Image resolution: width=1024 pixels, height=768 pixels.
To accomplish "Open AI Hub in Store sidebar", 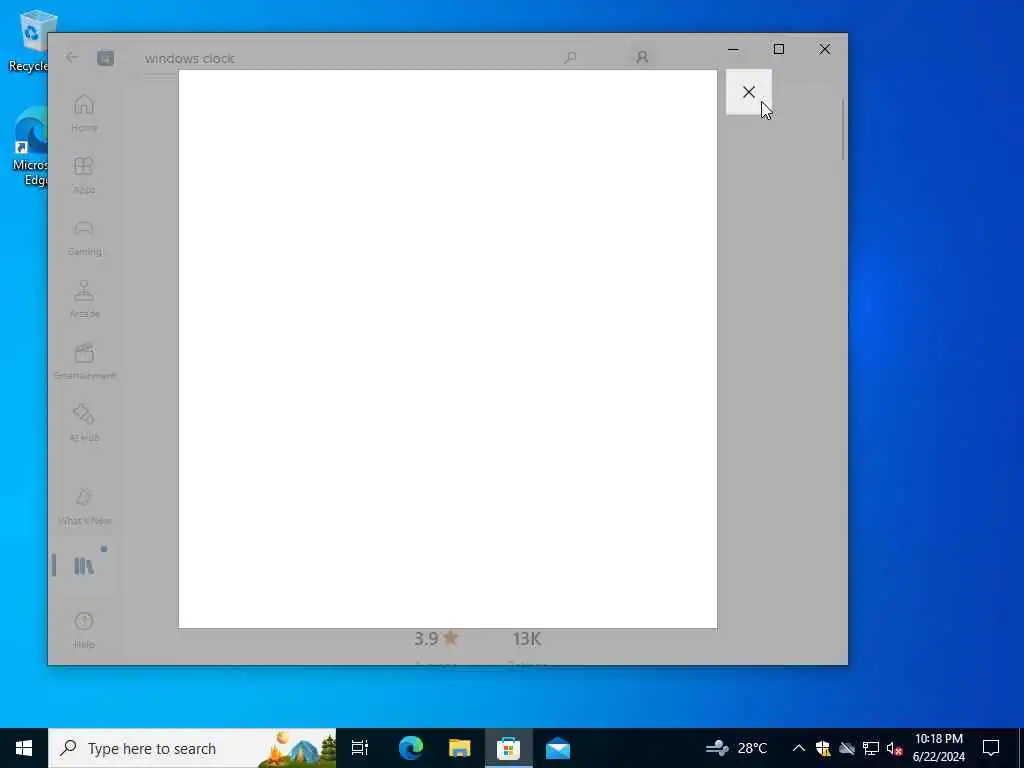I will click(84, 423).
